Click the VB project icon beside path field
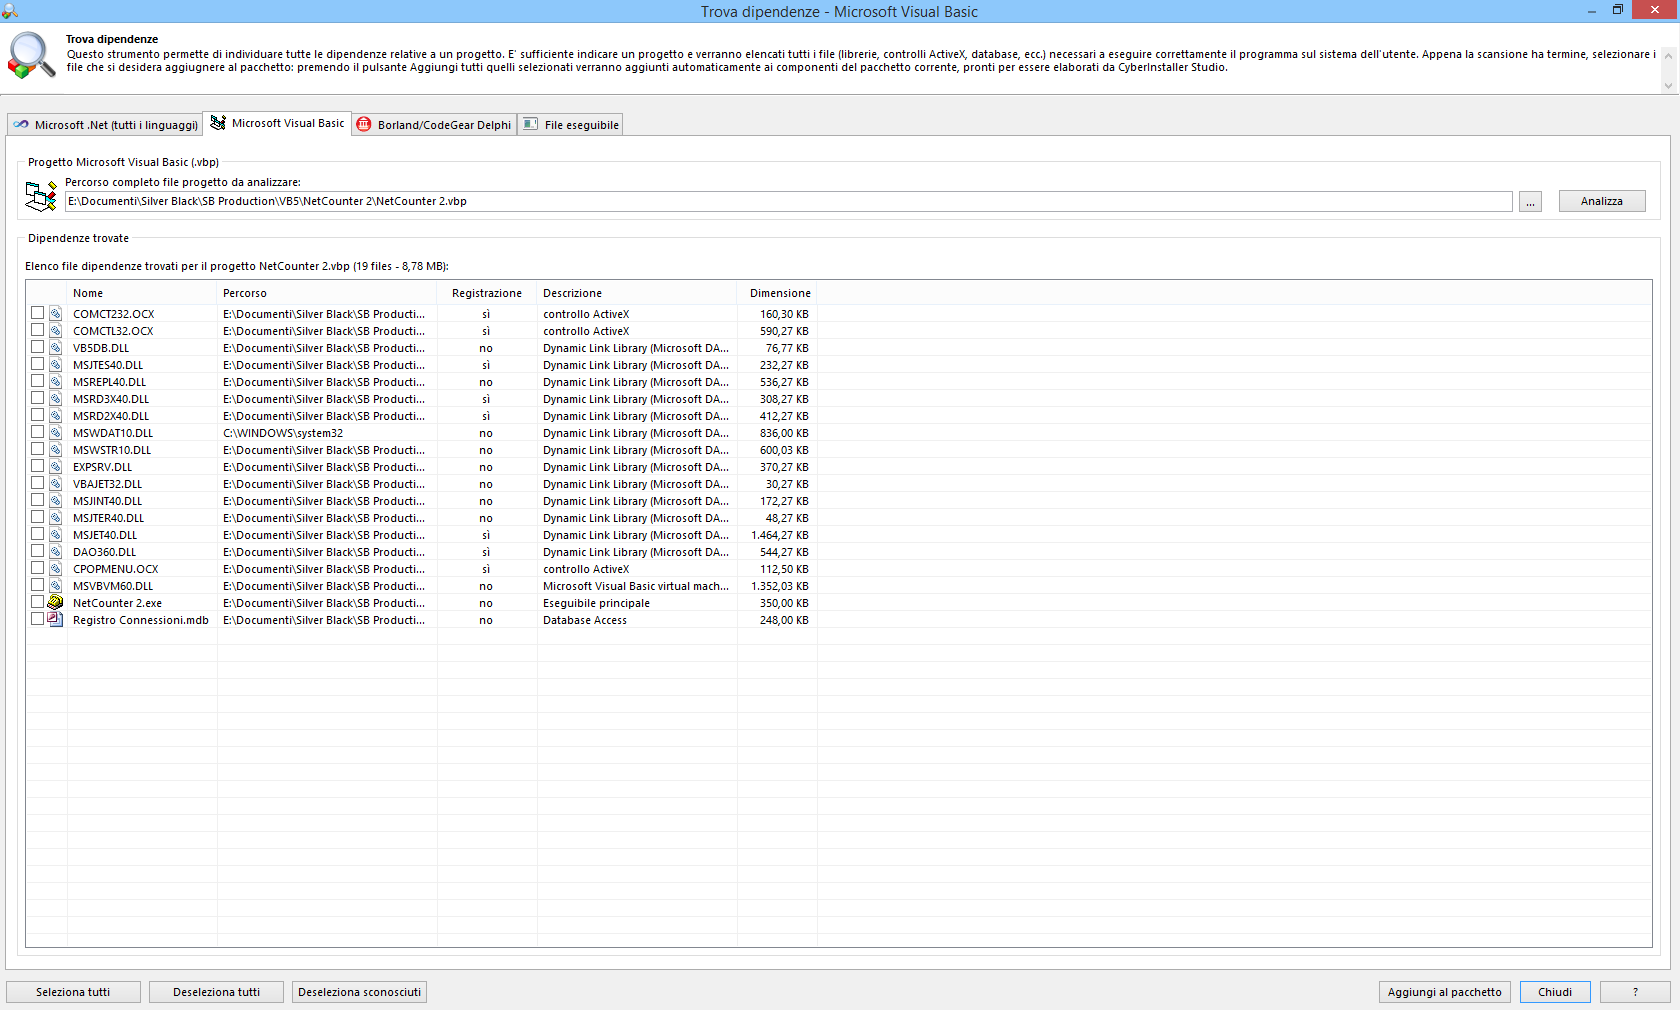The width and height of the screenshot is (1680, 1010). (x=41, y=196)
